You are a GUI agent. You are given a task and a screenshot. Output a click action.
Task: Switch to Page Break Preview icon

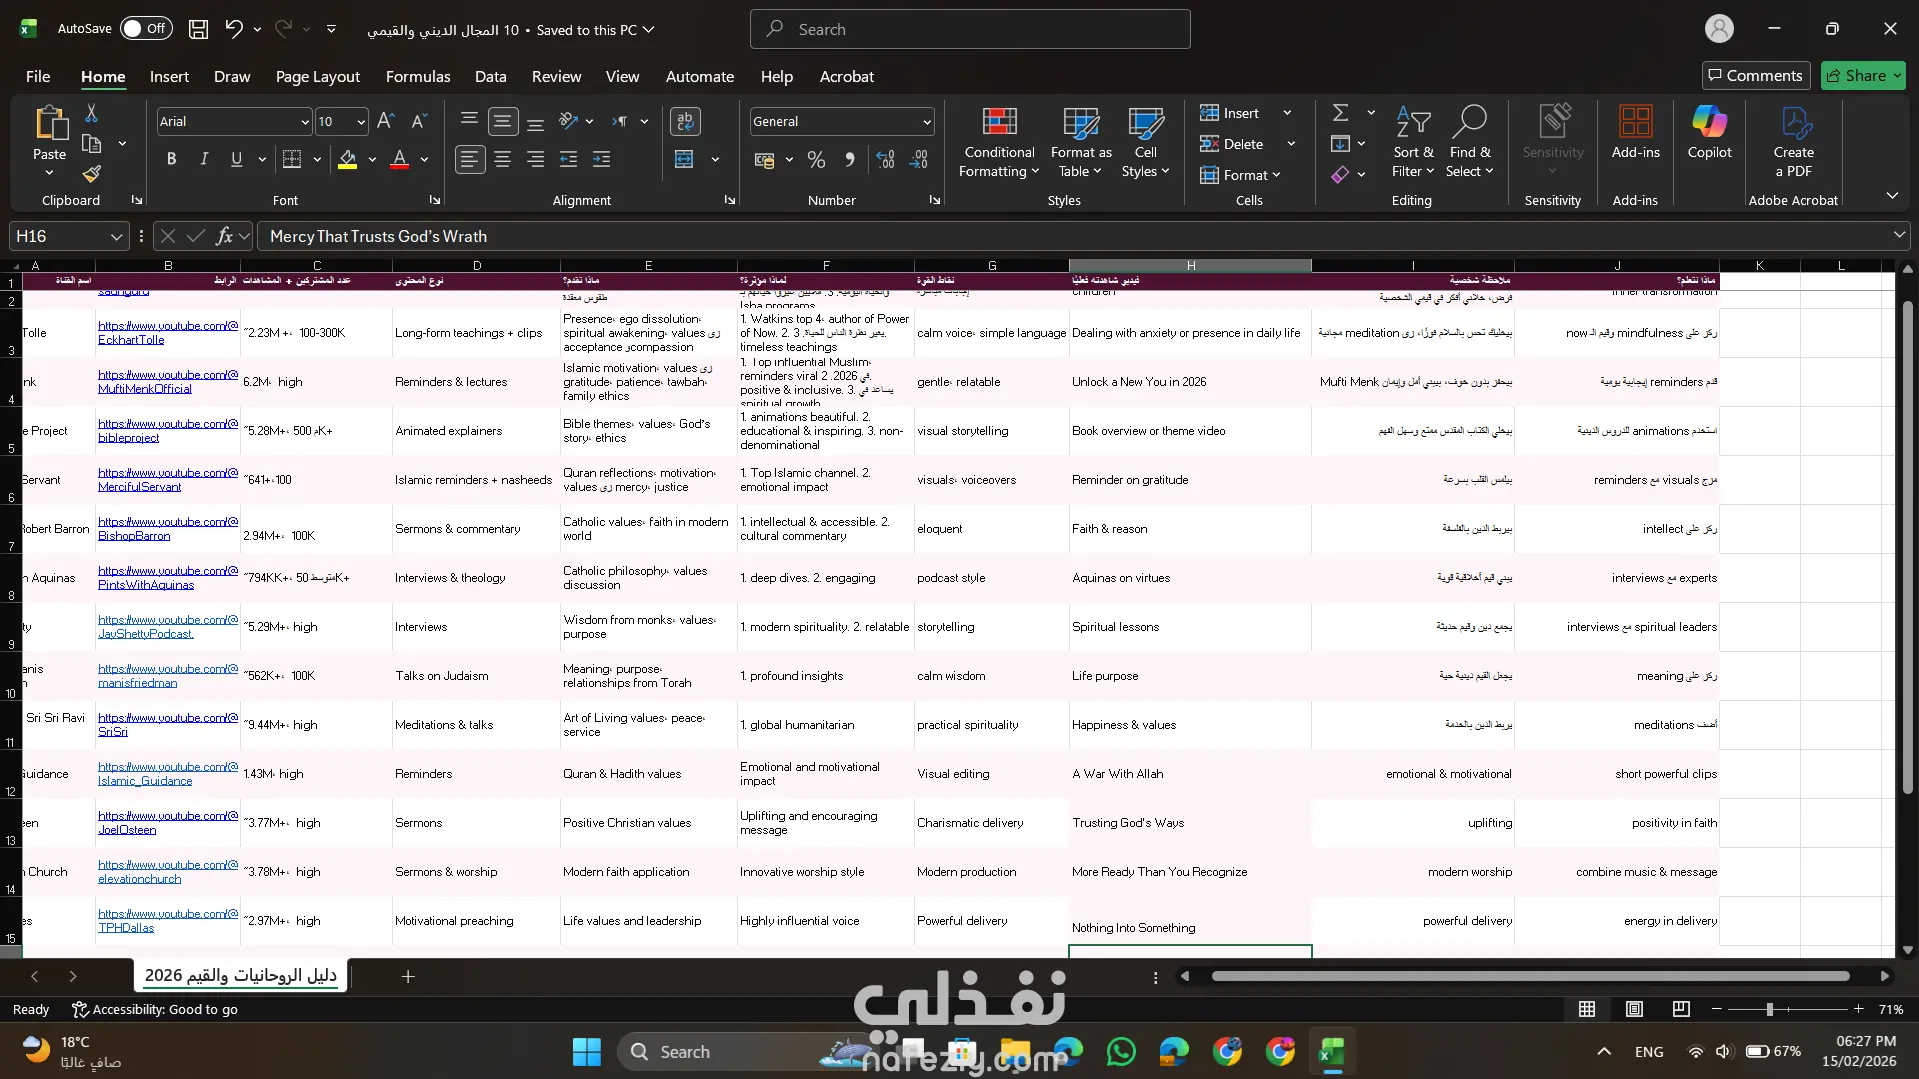coord(1681,1009)
